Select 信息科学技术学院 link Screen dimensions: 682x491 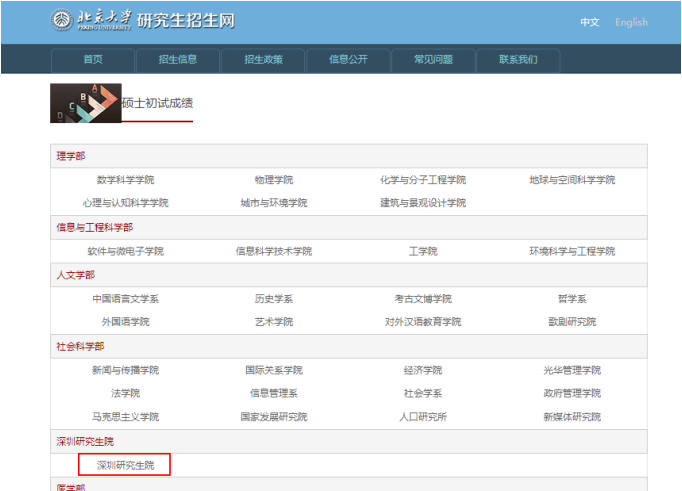274,251
